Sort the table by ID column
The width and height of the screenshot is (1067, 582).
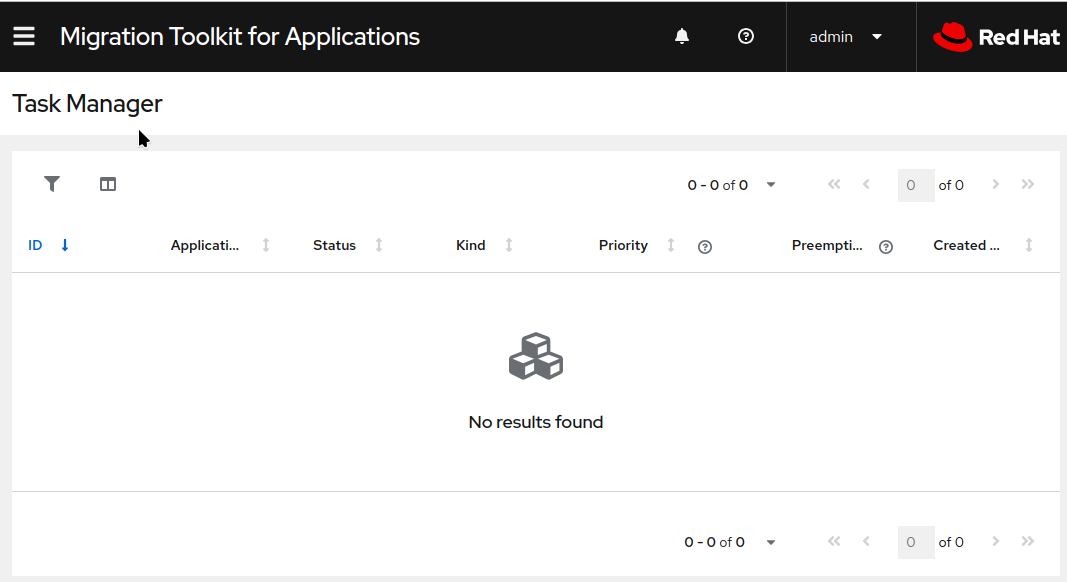(x=49, y=245)
